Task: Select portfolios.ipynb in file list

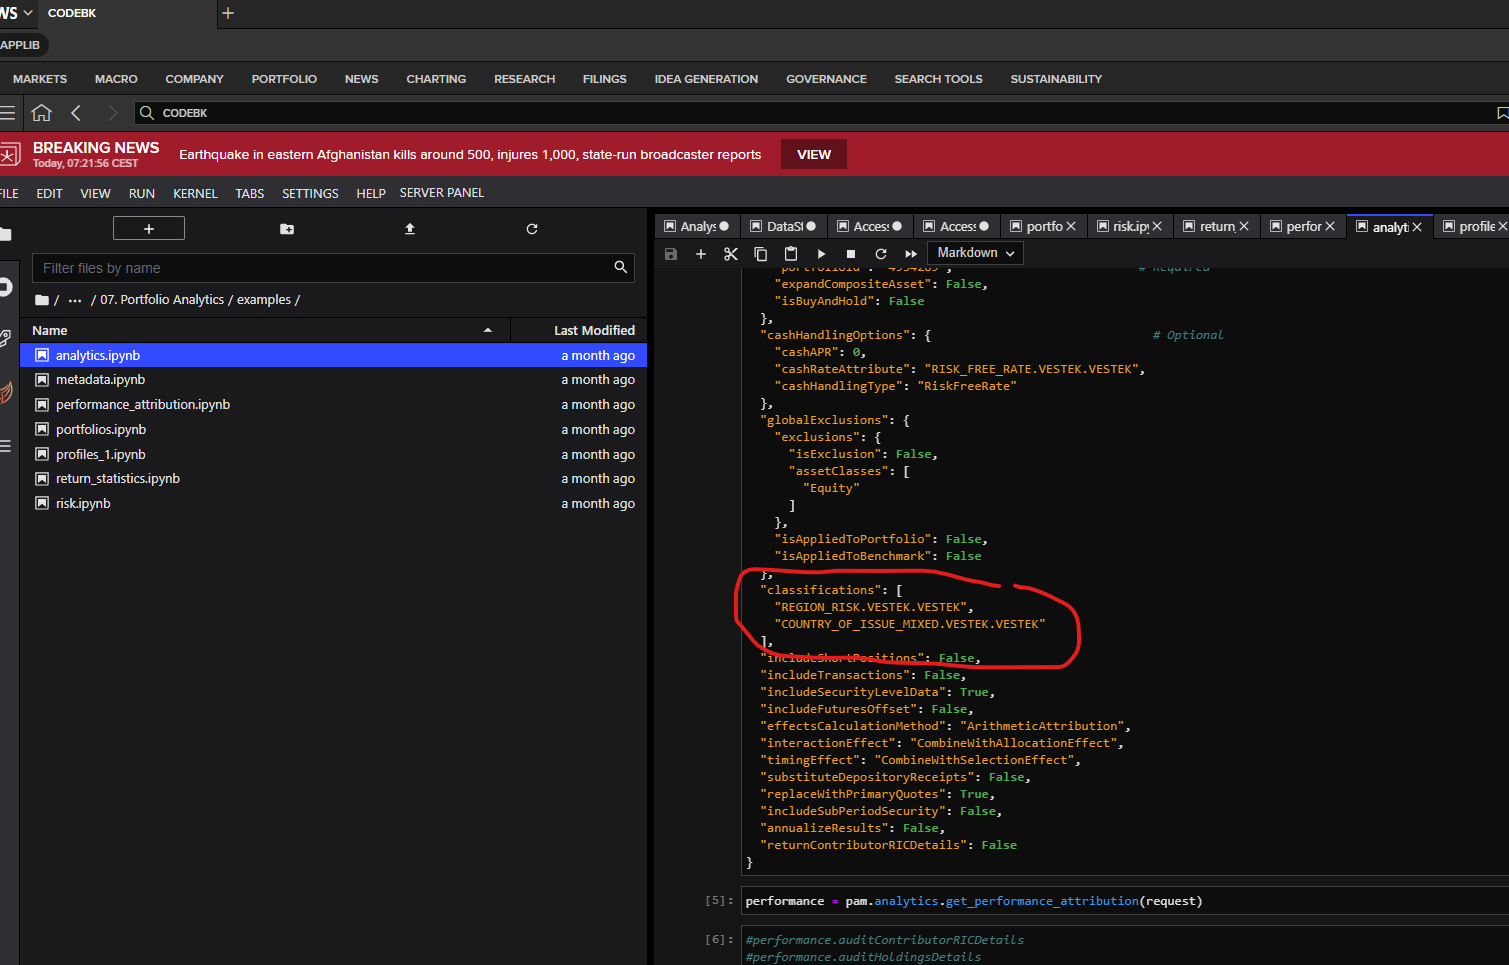Action: pyautogui.click(x=334, y=430)
